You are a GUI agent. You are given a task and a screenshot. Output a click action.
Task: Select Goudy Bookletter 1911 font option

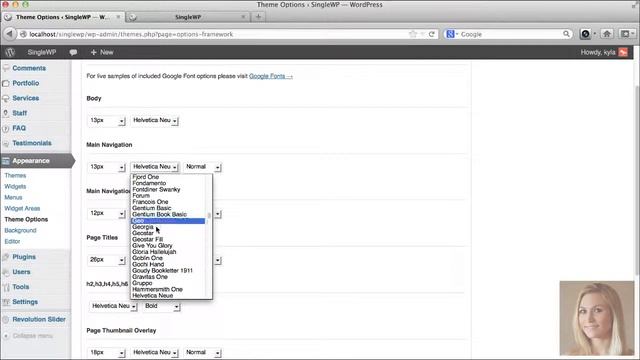(162, 271)
